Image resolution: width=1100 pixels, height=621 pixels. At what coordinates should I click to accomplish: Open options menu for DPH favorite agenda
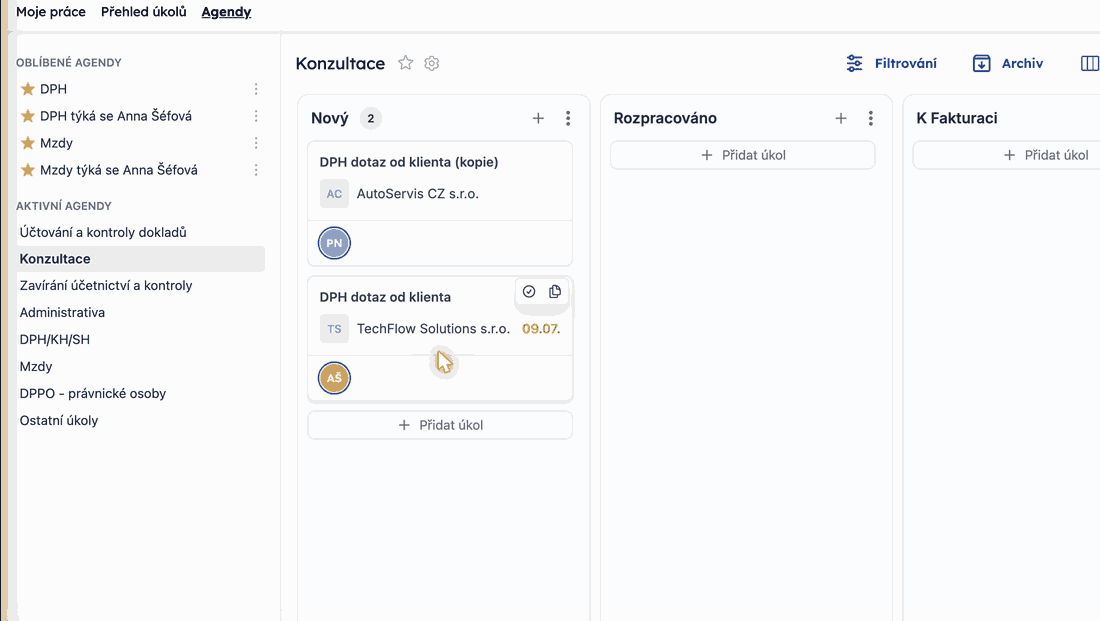[x=256, y=89]
